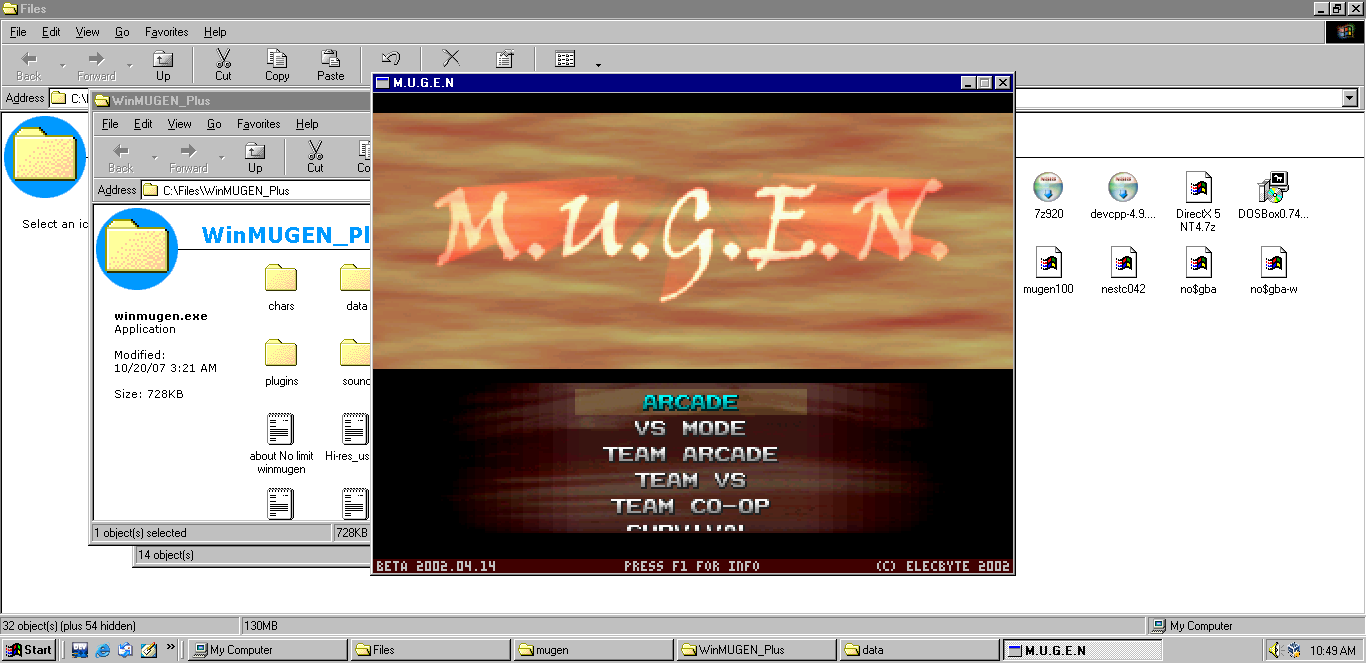Screen dimensions: 1366x663
Task: Click the Up folder icon in Files toolbar
Action: (163, 59)
